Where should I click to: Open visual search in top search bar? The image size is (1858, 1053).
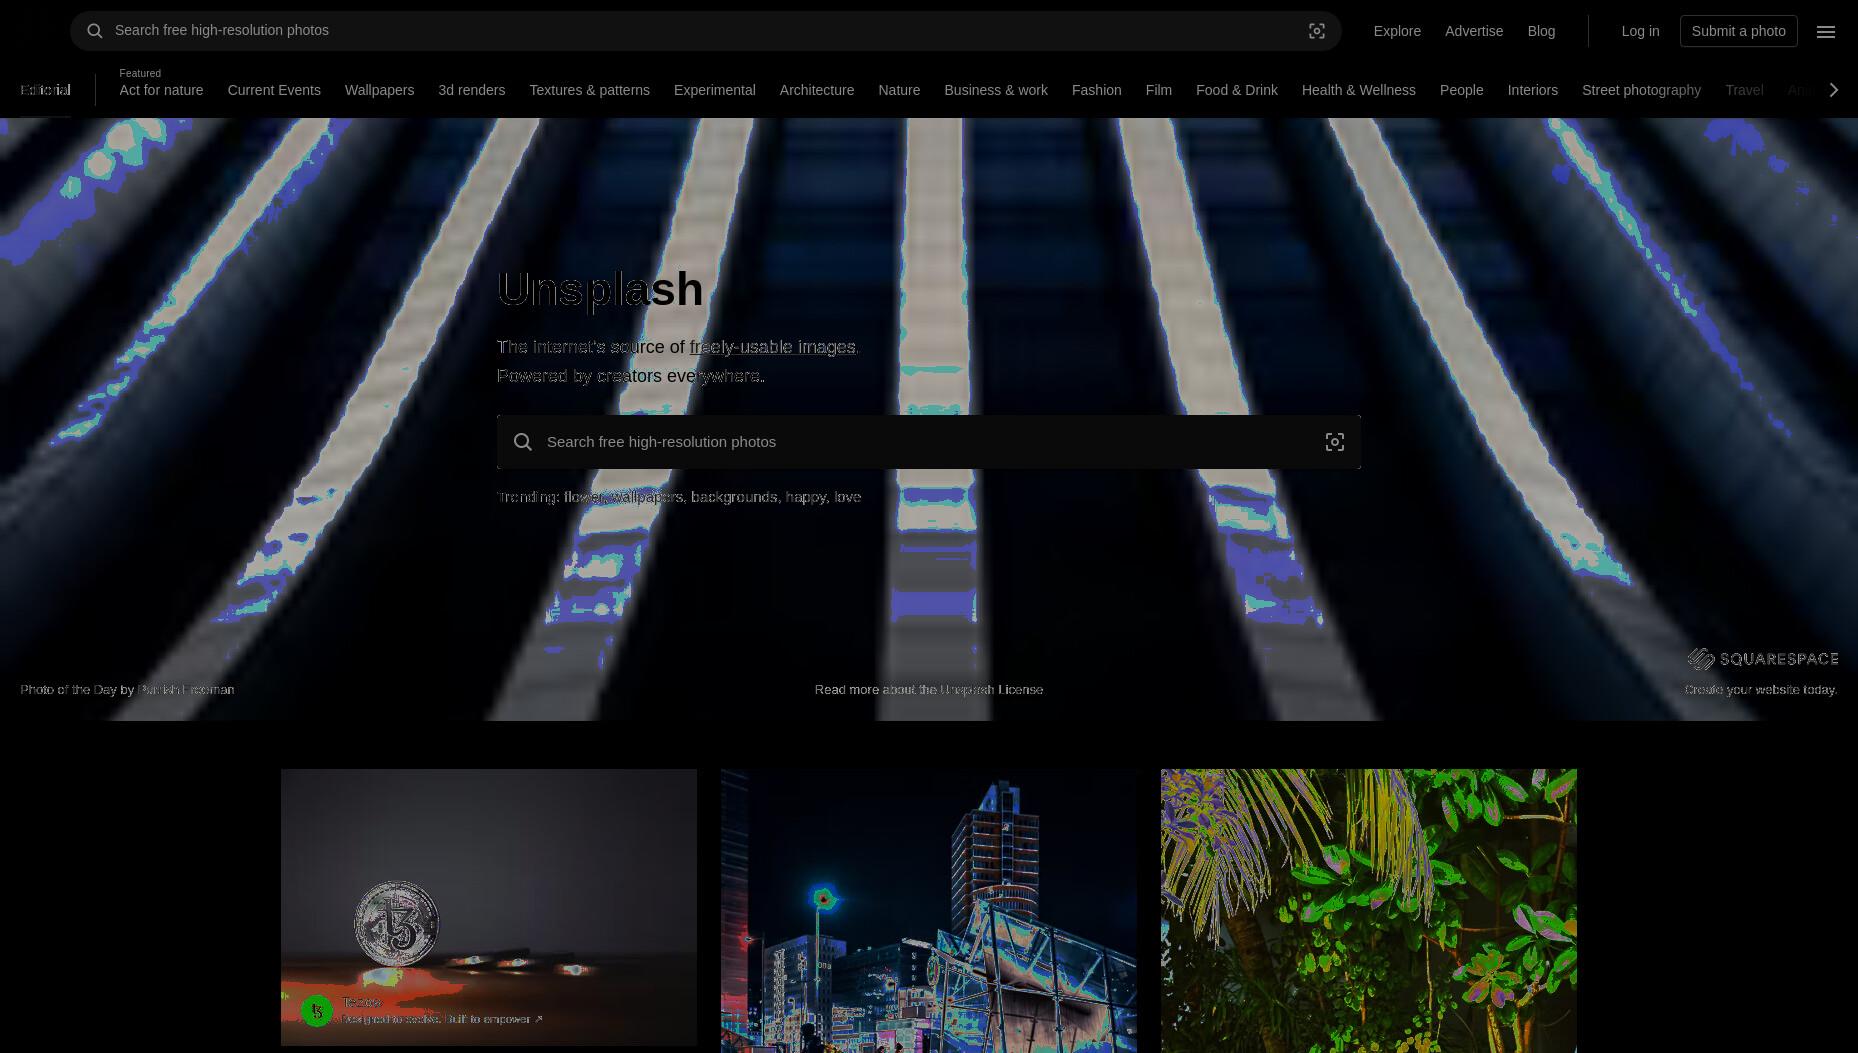coord(1317,31)
